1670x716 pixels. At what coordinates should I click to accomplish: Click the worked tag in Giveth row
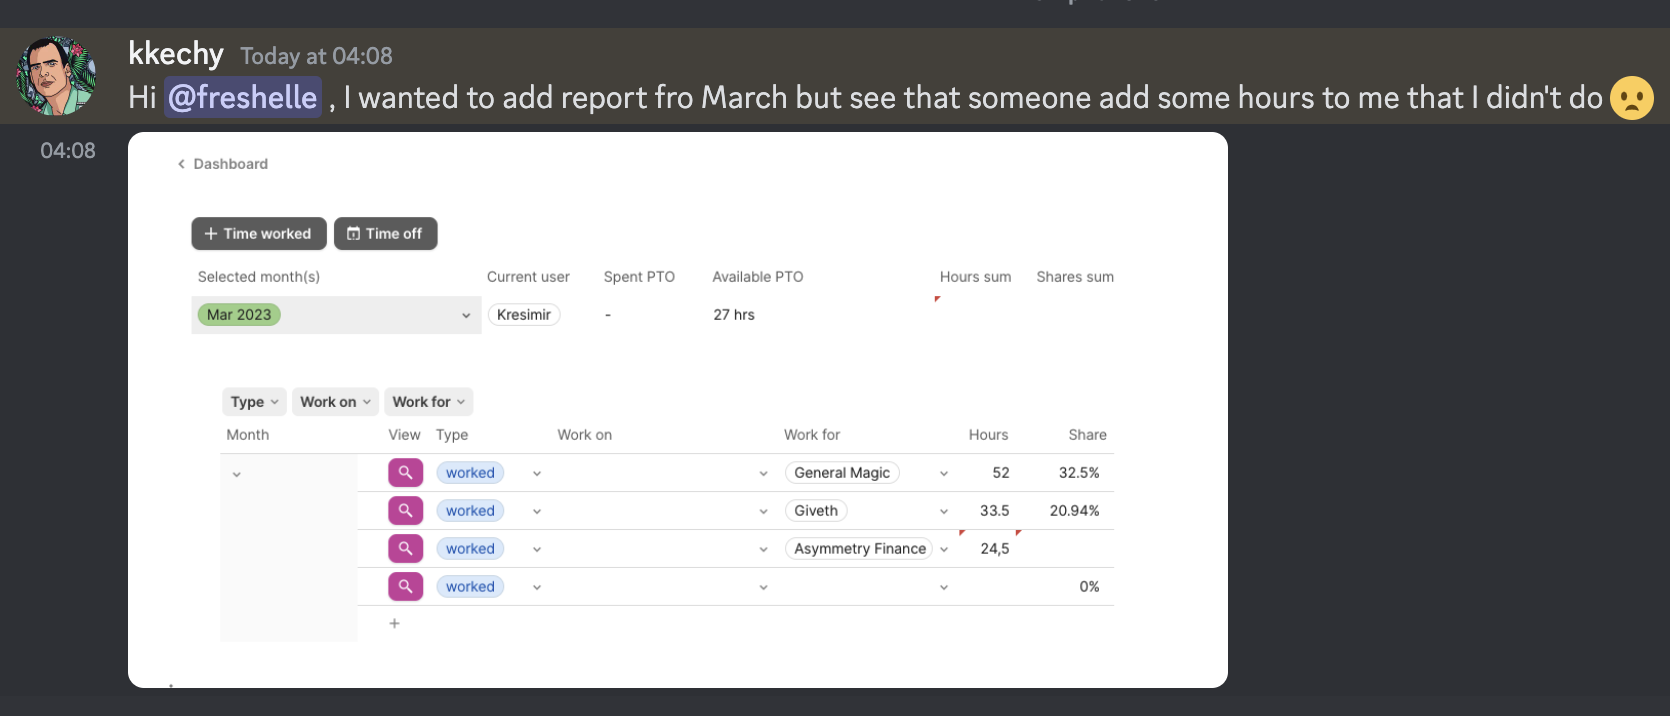tap(470, 511)
